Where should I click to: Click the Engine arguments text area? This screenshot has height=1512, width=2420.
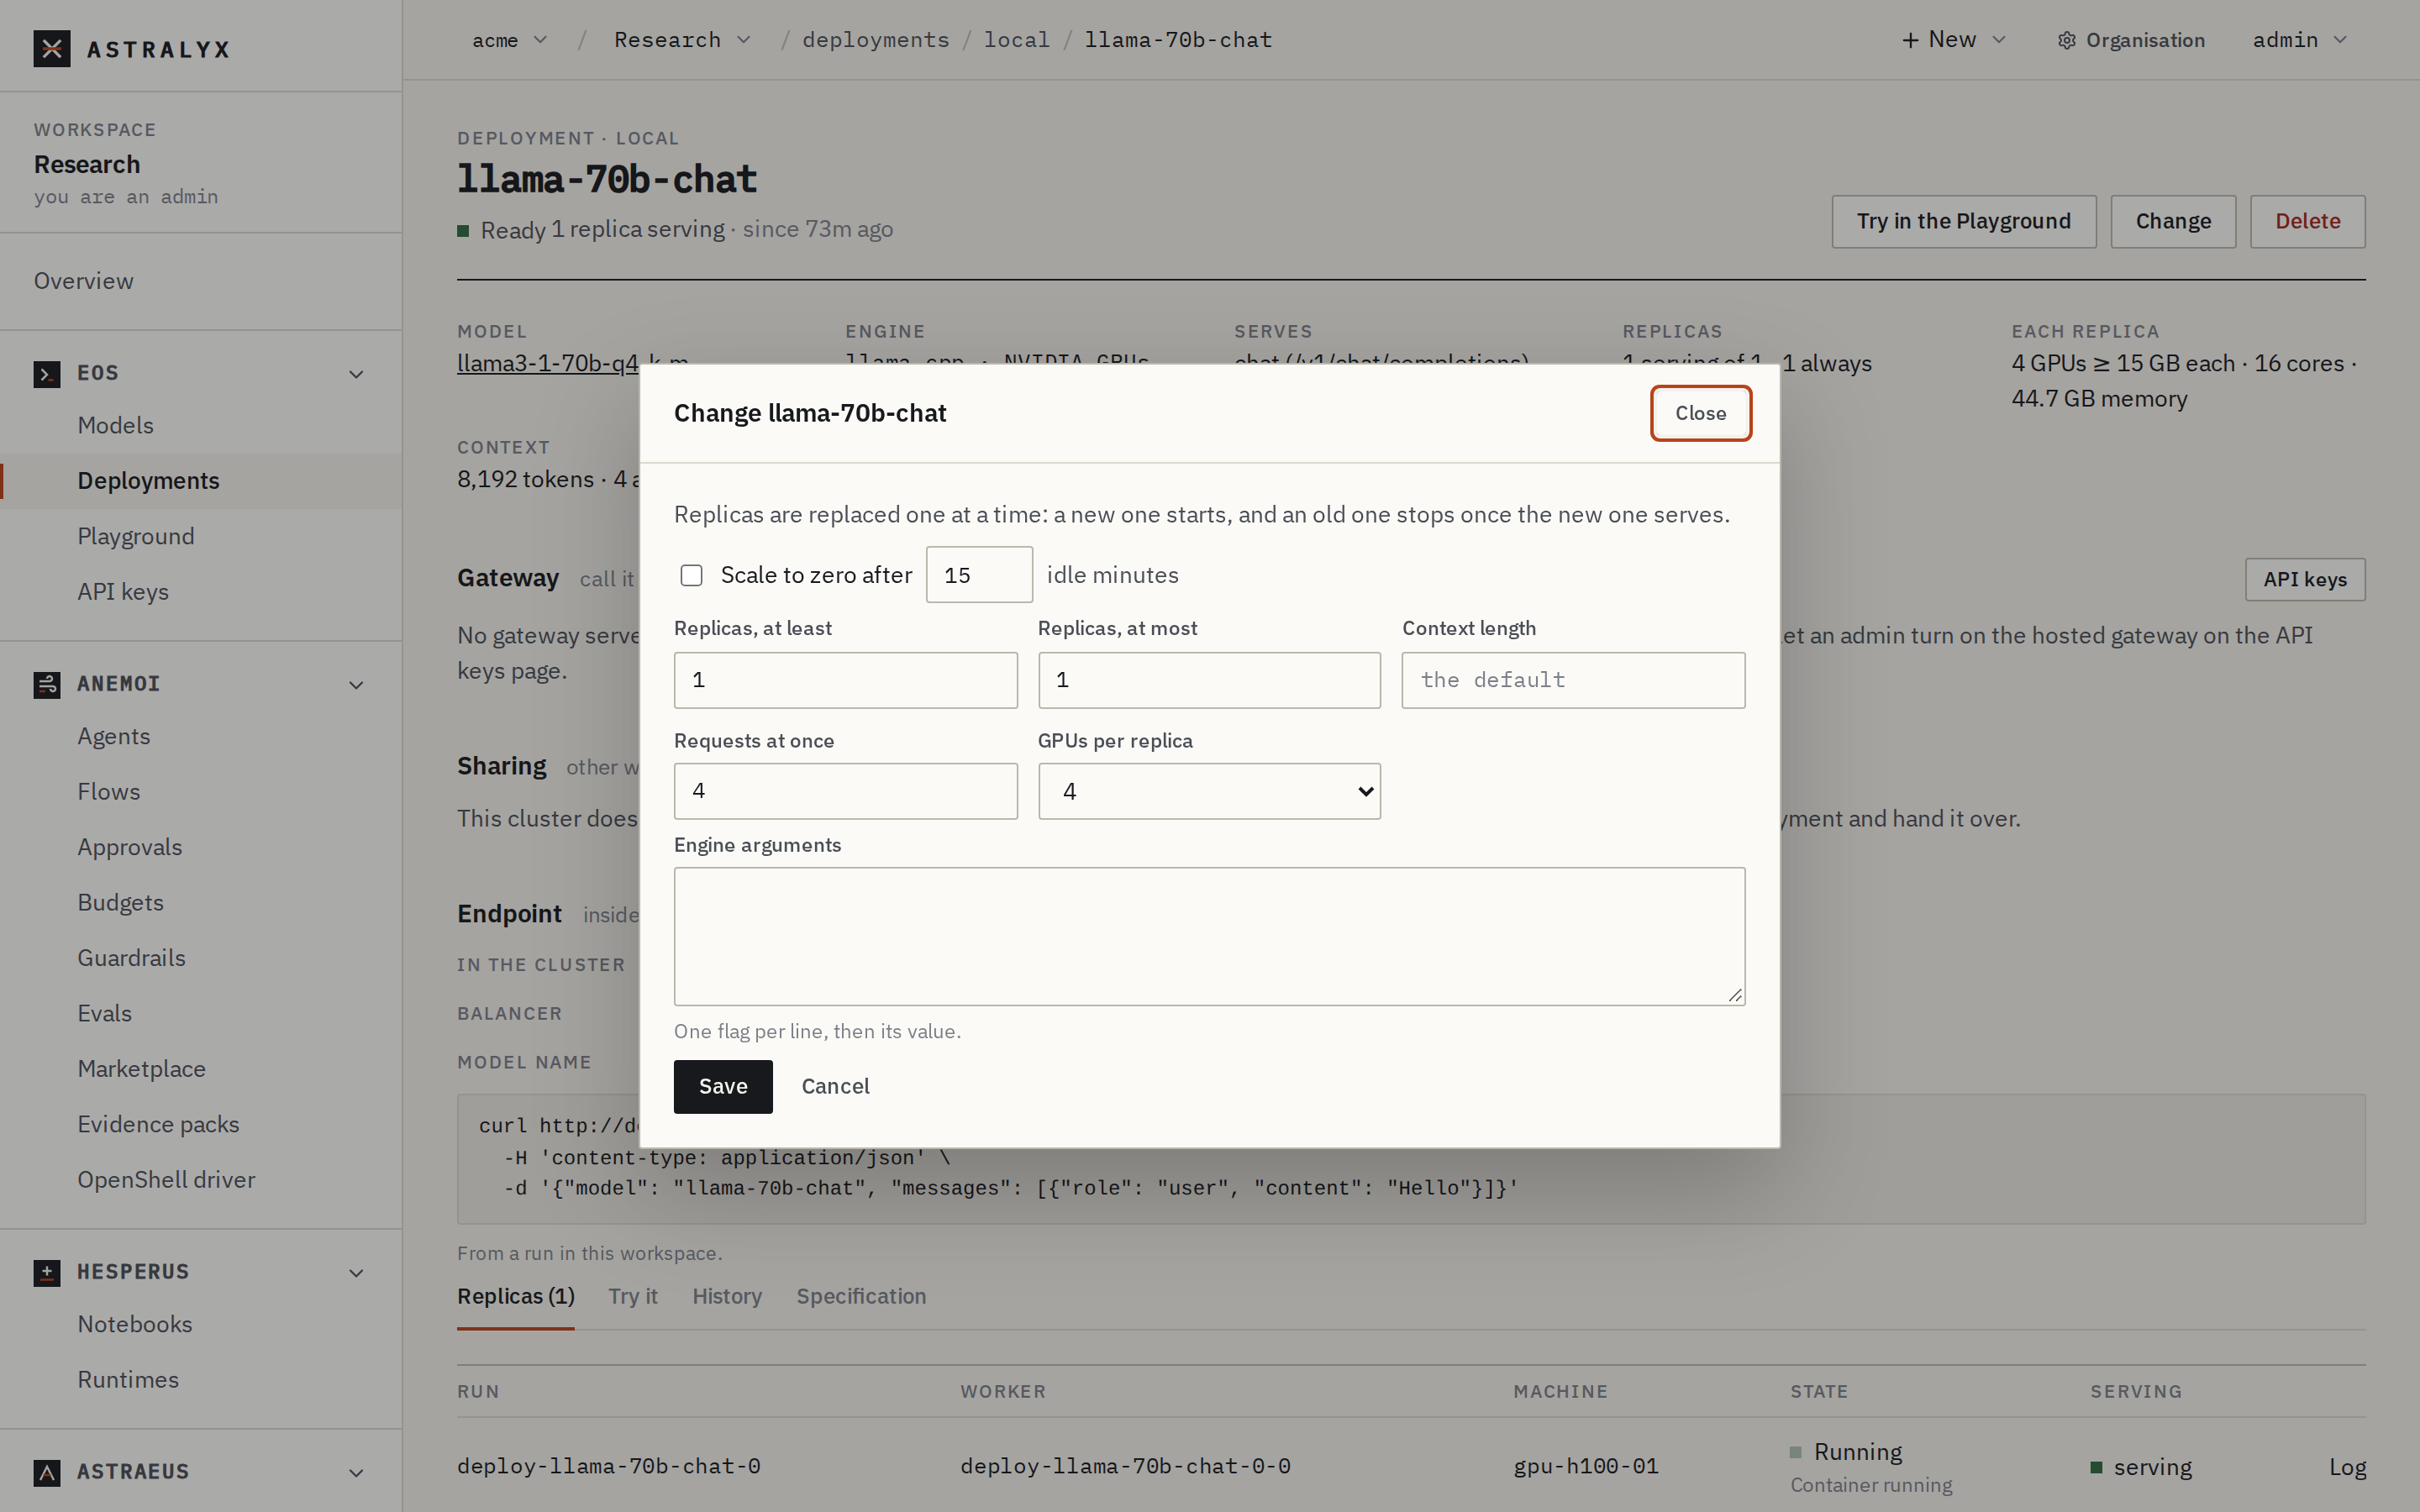[x=1209, y=936]
